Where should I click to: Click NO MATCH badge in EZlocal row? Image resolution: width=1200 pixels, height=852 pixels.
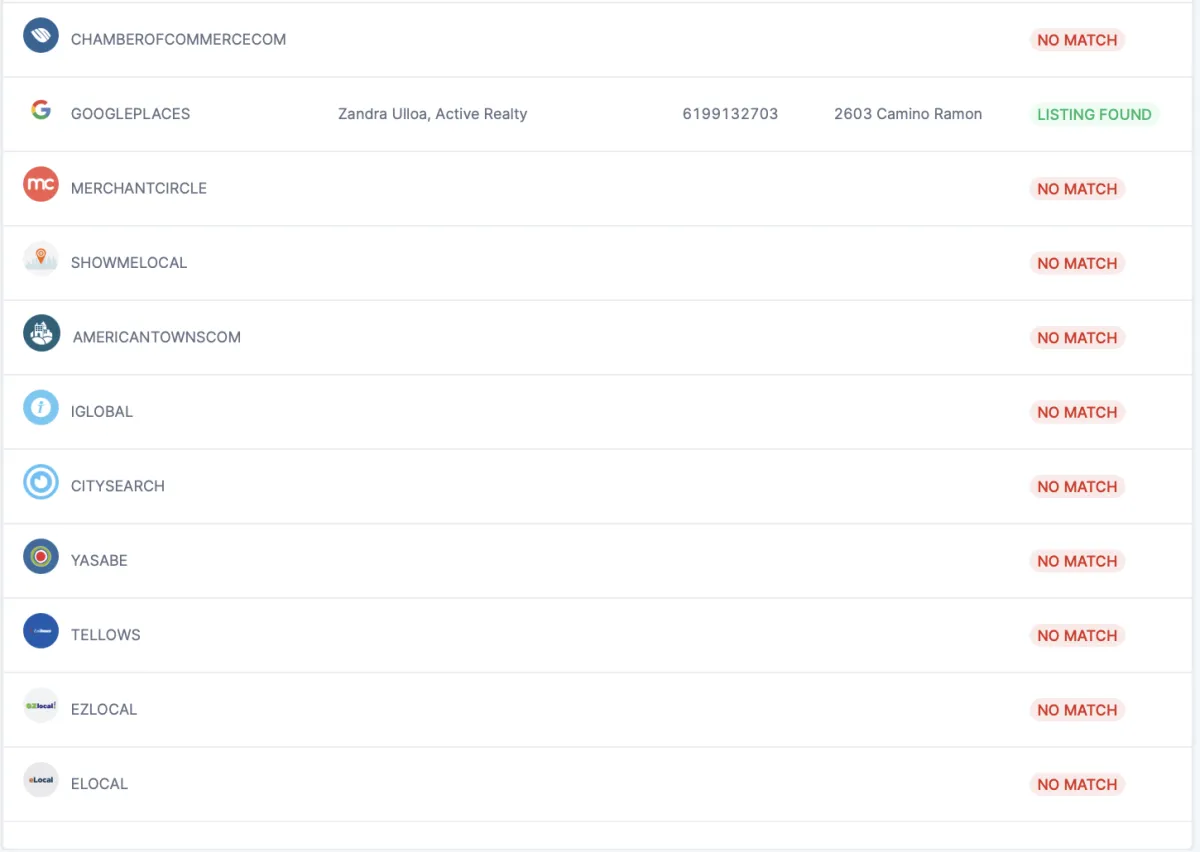coord(1077,710)
